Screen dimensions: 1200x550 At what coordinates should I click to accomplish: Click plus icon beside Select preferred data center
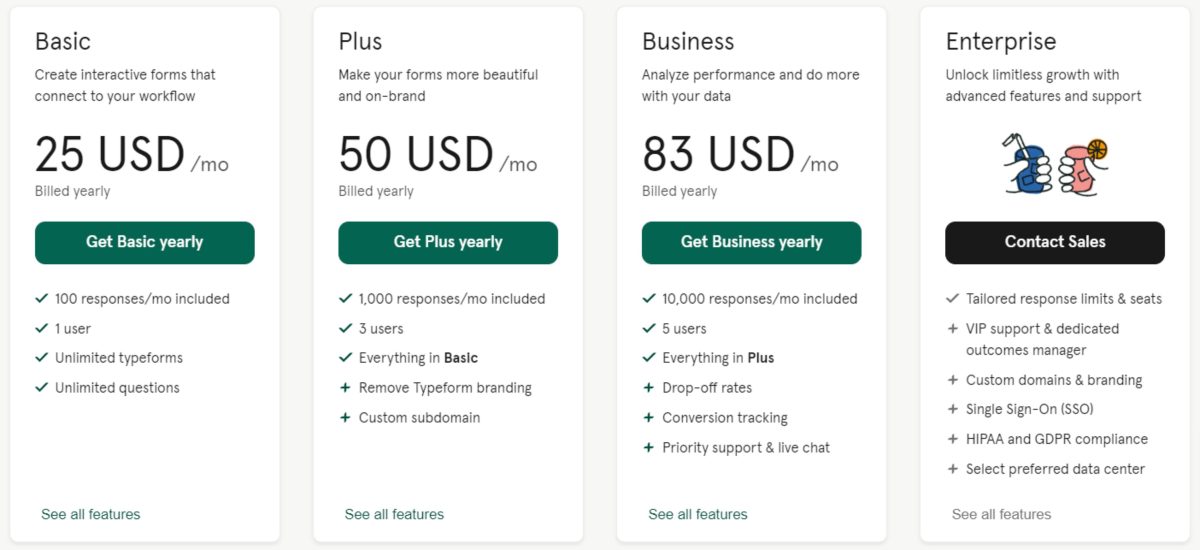coord(953,469)
